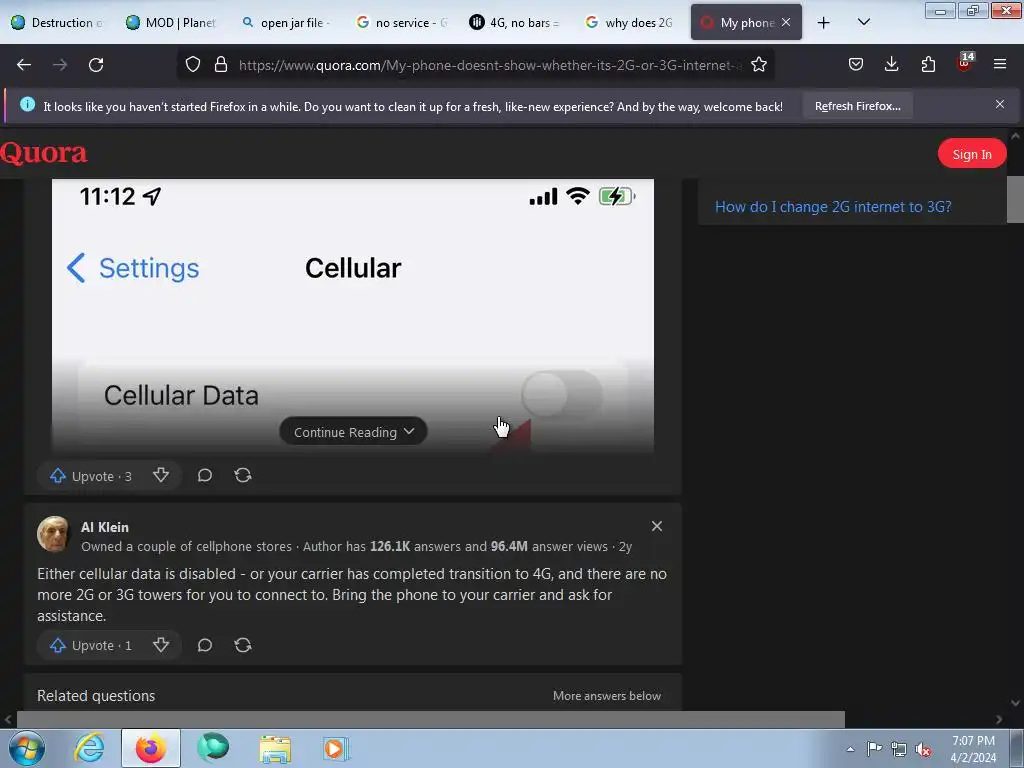1024x768 pixels.
Task: Open the taskbar clock showing 7:07 PM
Action: pyautogui.click(x=973, y=749)
